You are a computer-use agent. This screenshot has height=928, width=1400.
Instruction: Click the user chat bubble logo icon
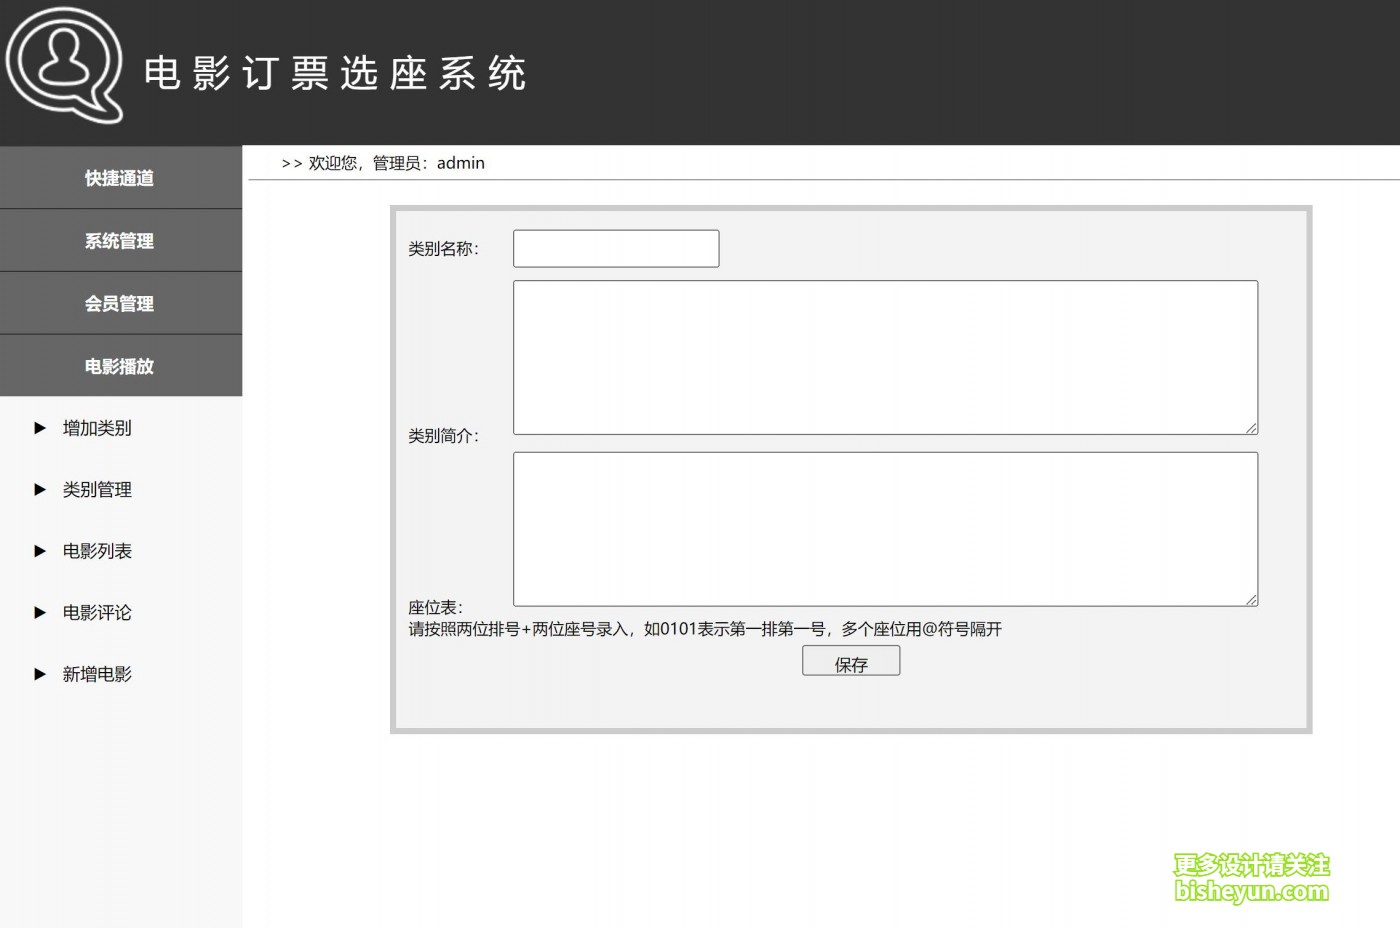(64, 65)
